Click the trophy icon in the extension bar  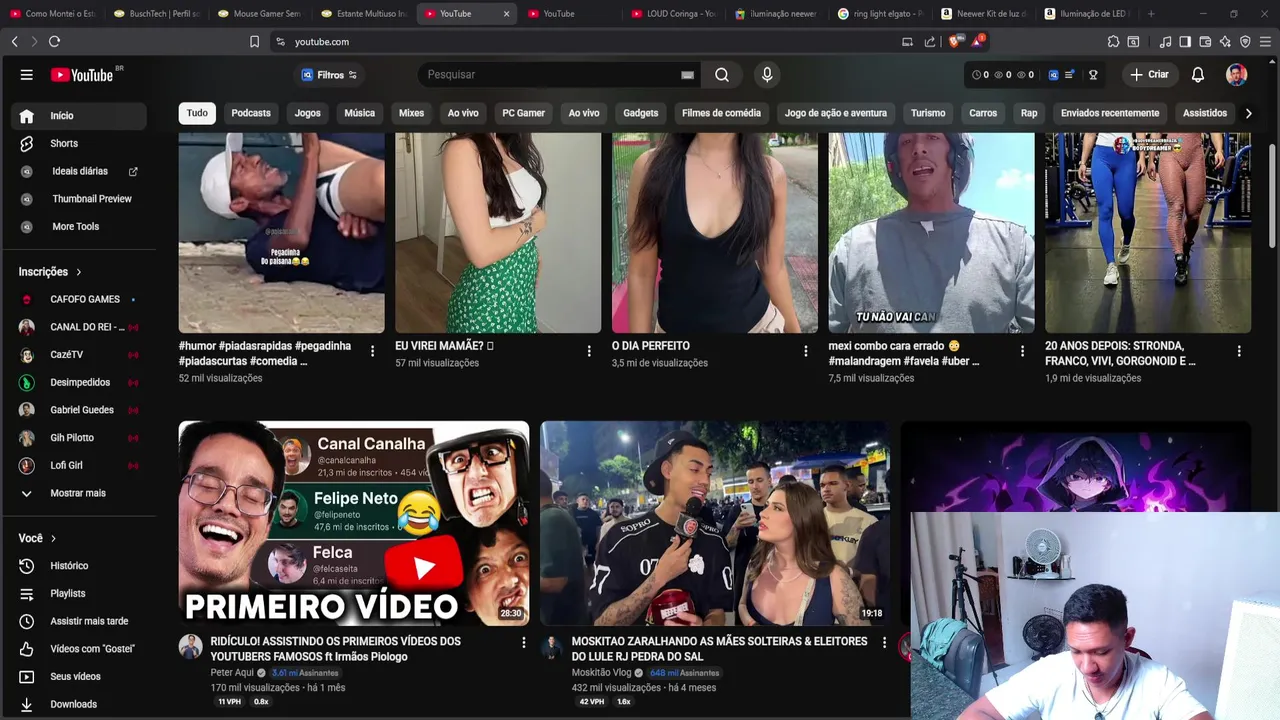1093,75
